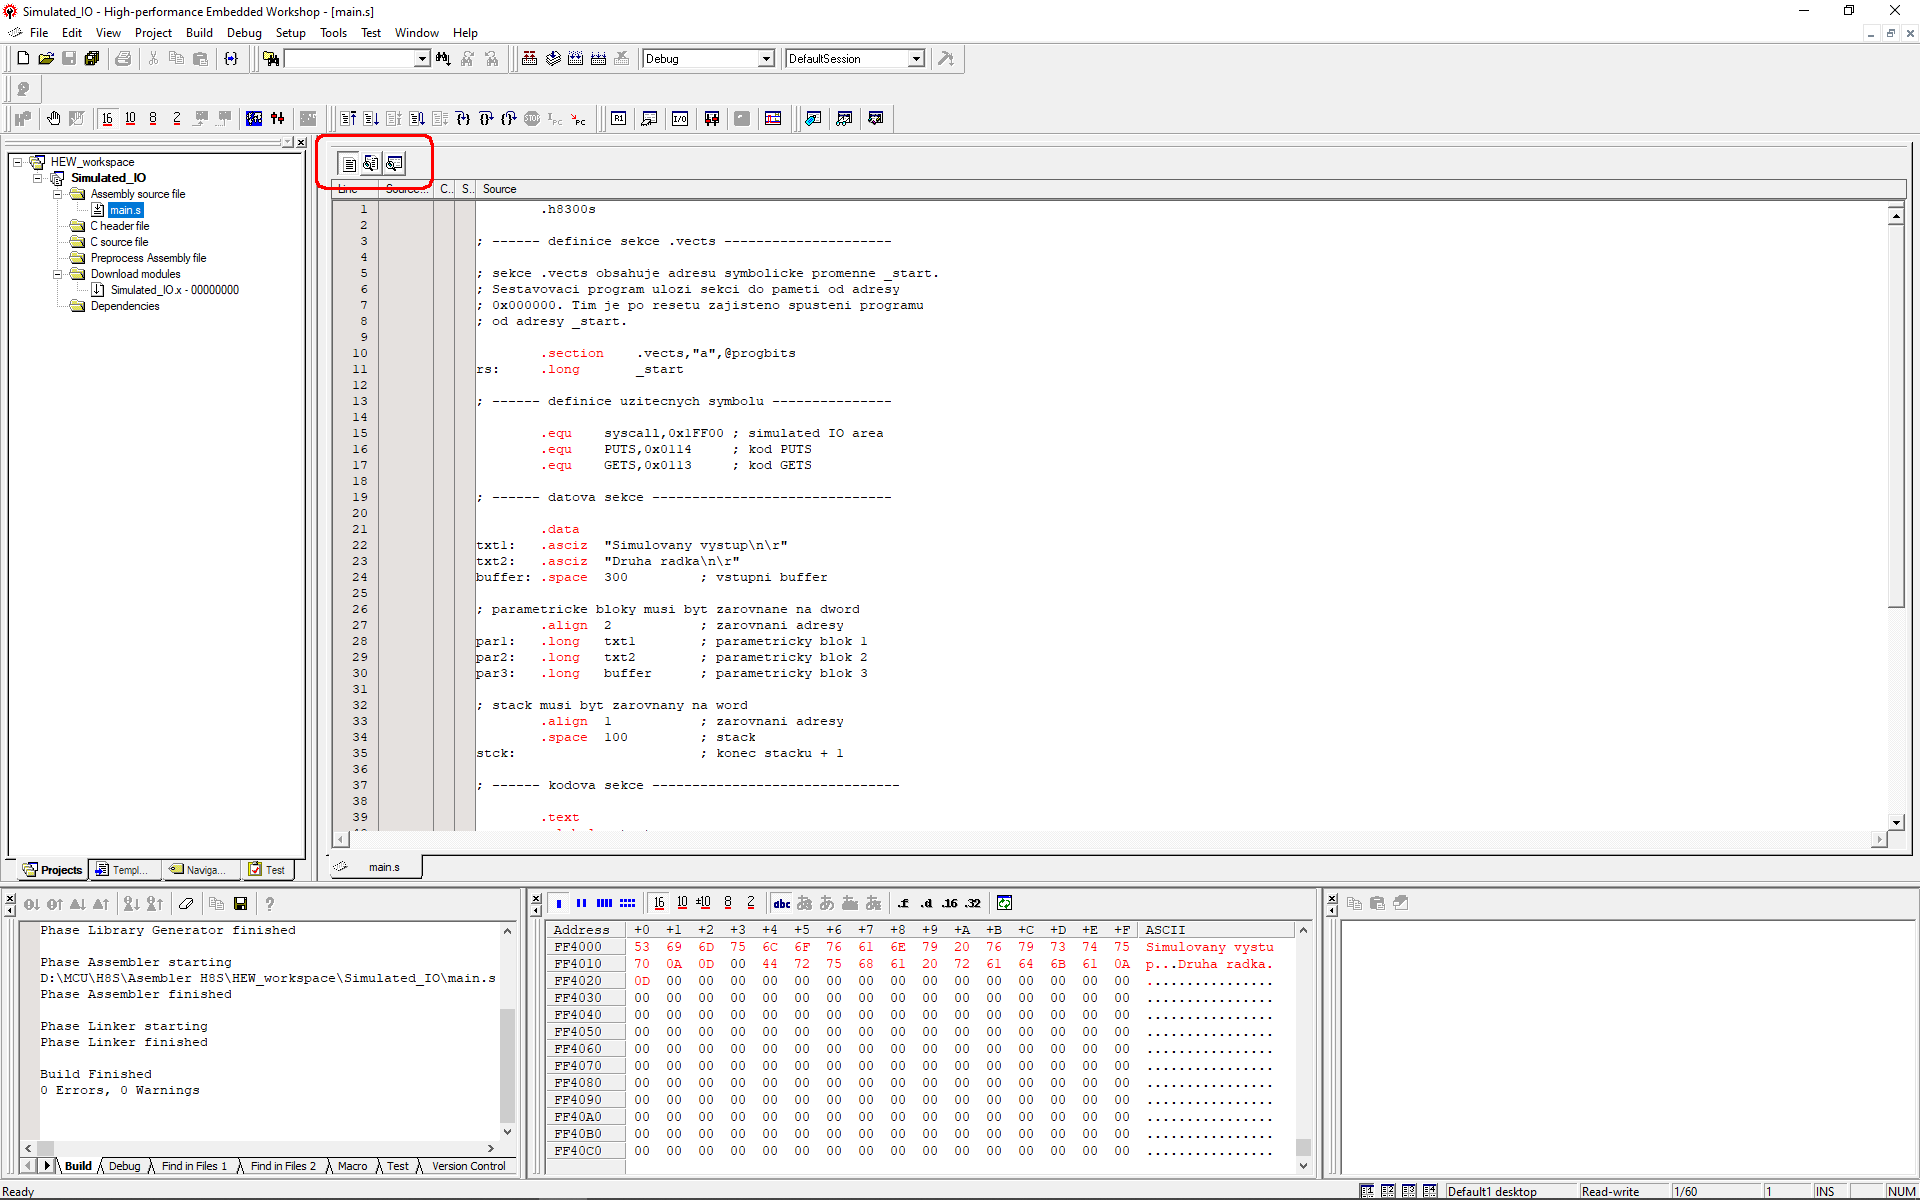1920x1200 pixels.
Task: Collapse the Assembly source file folder
Action: (x=58, y=194)
